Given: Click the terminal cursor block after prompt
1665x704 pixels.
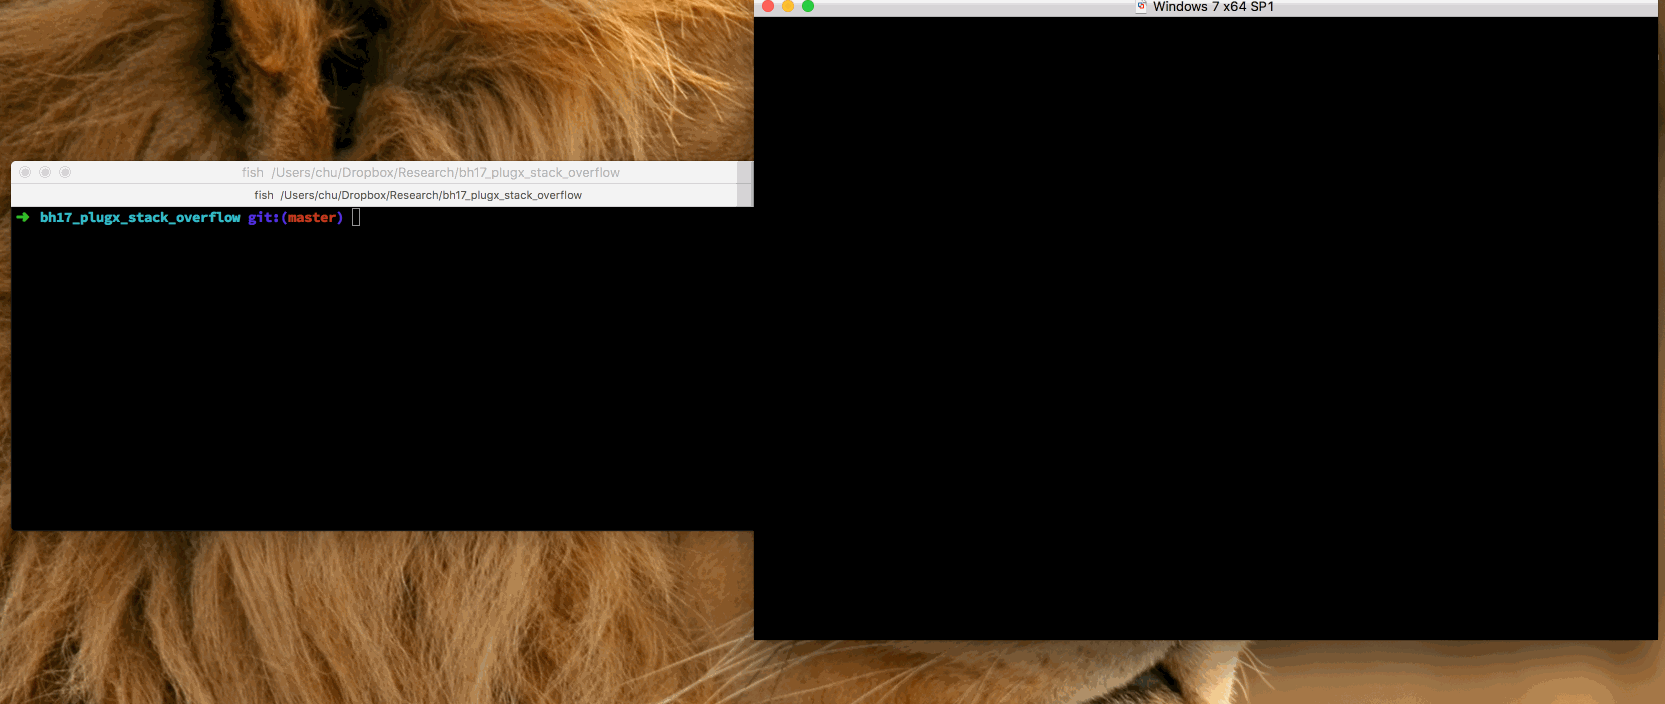Looking at the screenshot, I should tap(356, 217).
